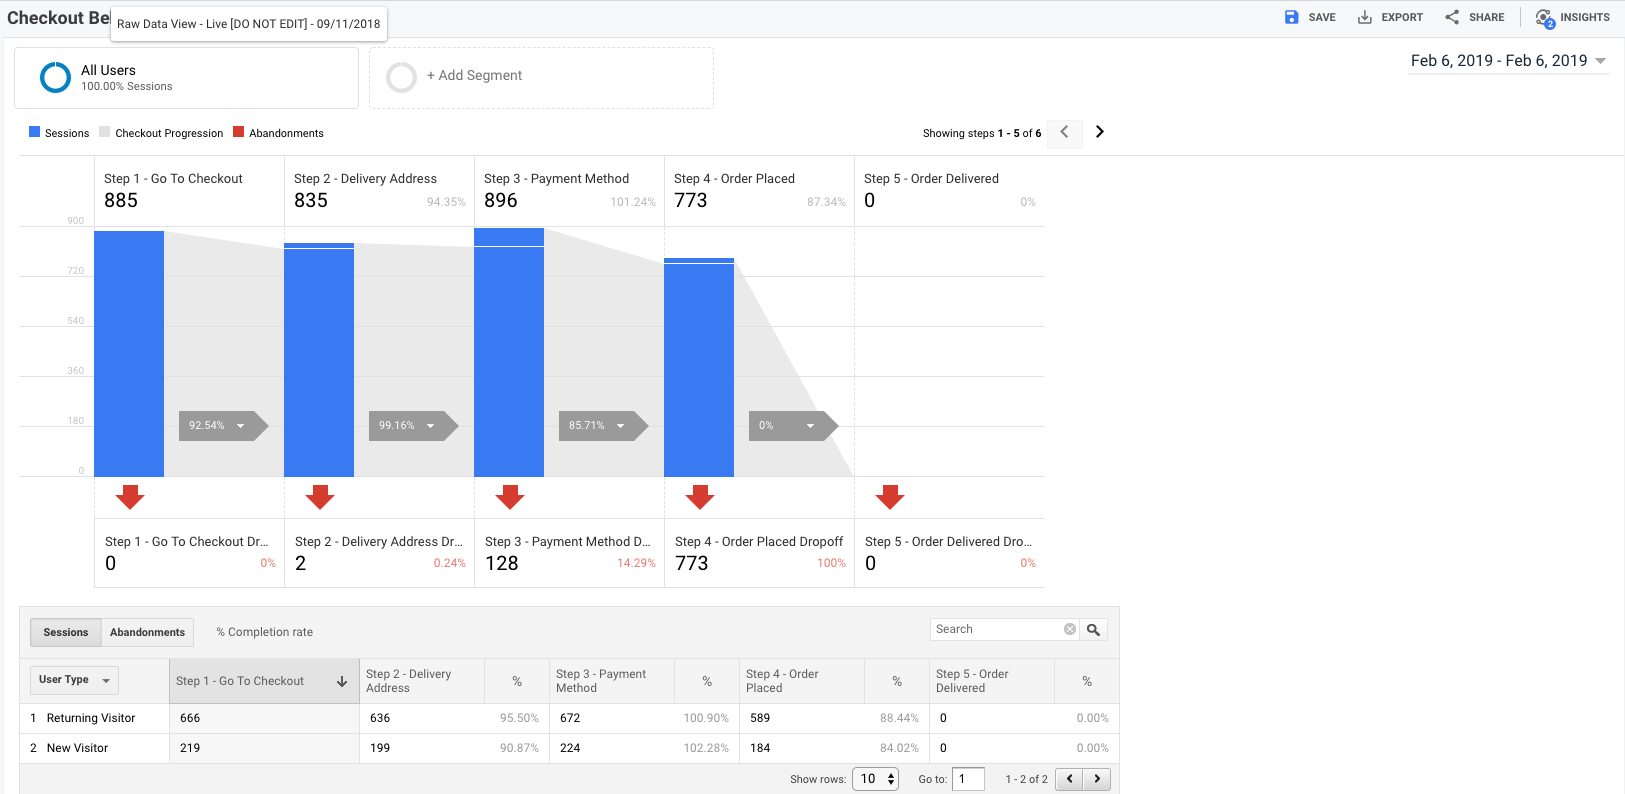Click the Step 5 - Order Delivered column header
This screenshot has width=1625, height=794.
(992, 681)
